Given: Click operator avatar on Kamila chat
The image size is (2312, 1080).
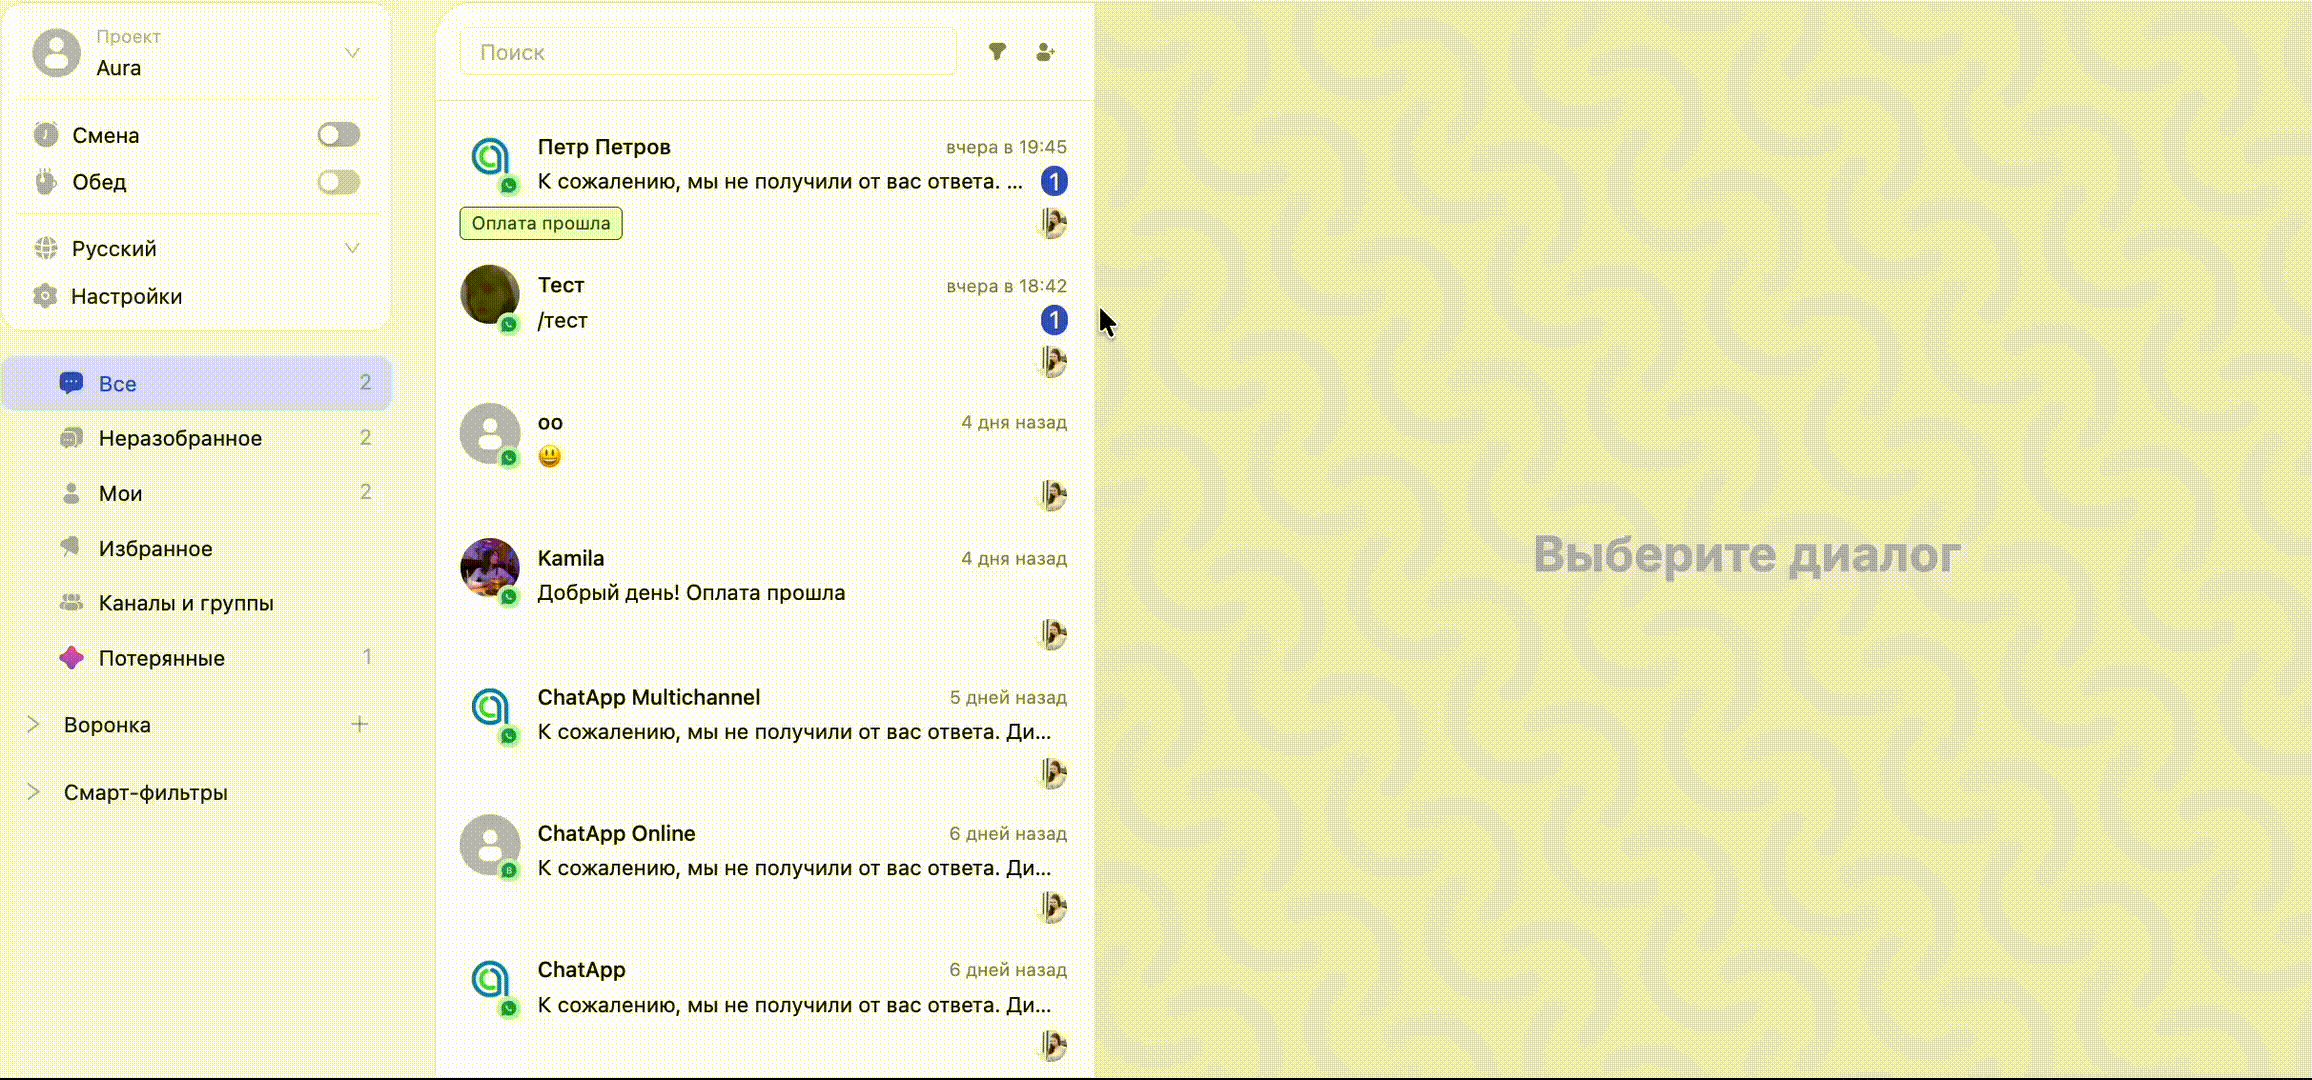Looking at the screenshot, I should point(1052,633).
